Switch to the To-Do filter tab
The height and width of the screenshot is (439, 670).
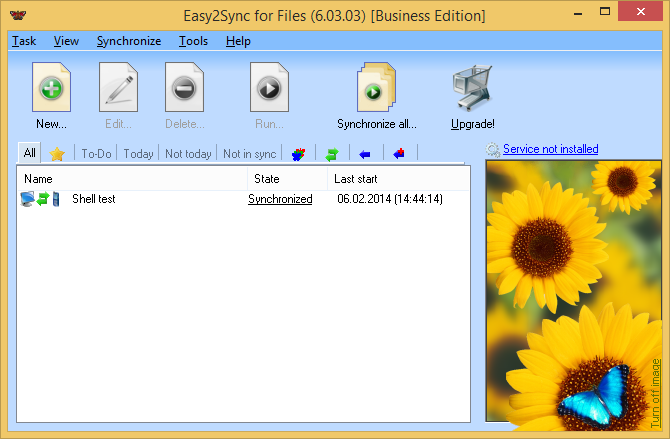tap(96, 154)
